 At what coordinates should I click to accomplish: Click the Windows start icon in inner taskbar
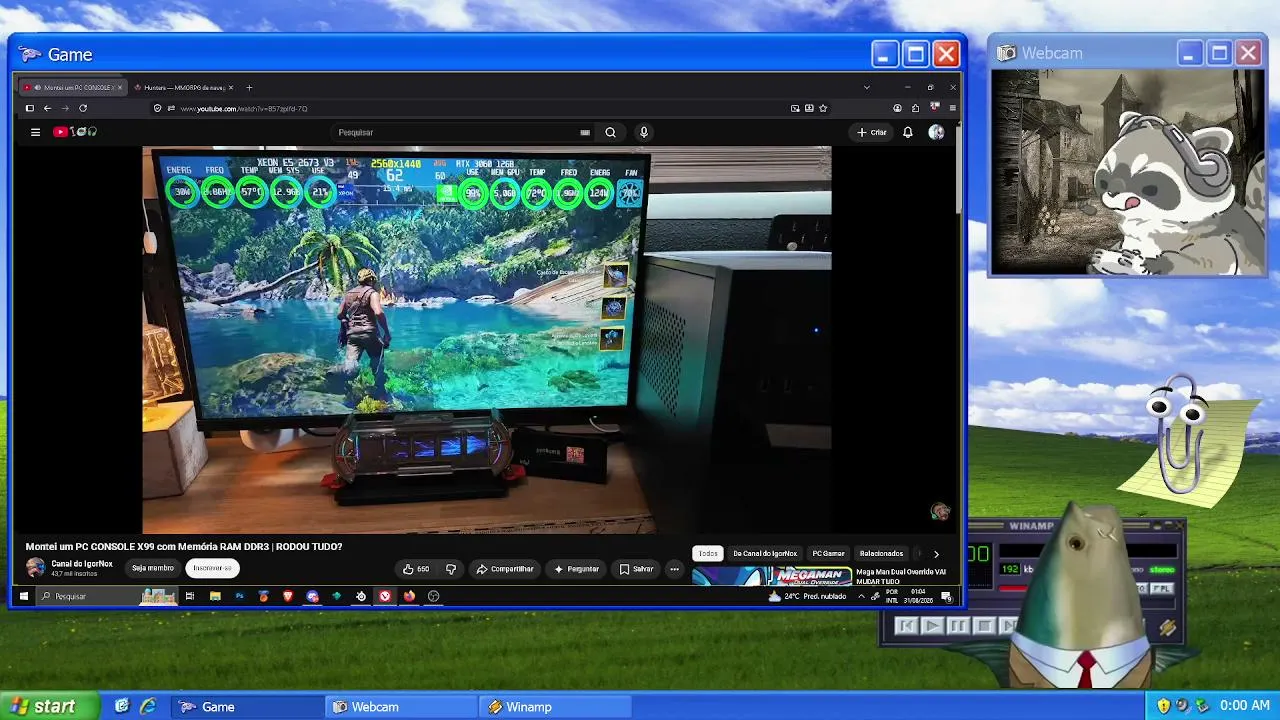click(x=23, y=596)
